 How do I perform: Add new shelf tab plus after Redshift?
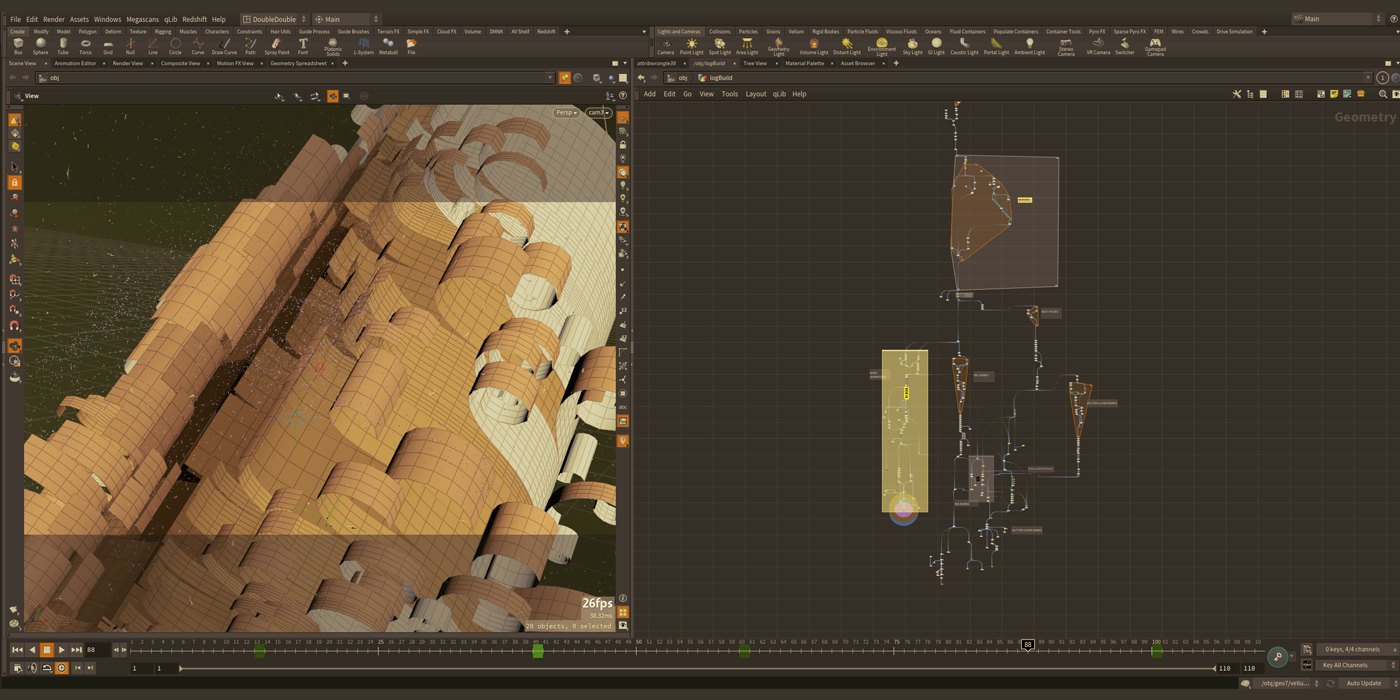click(568, 31)
